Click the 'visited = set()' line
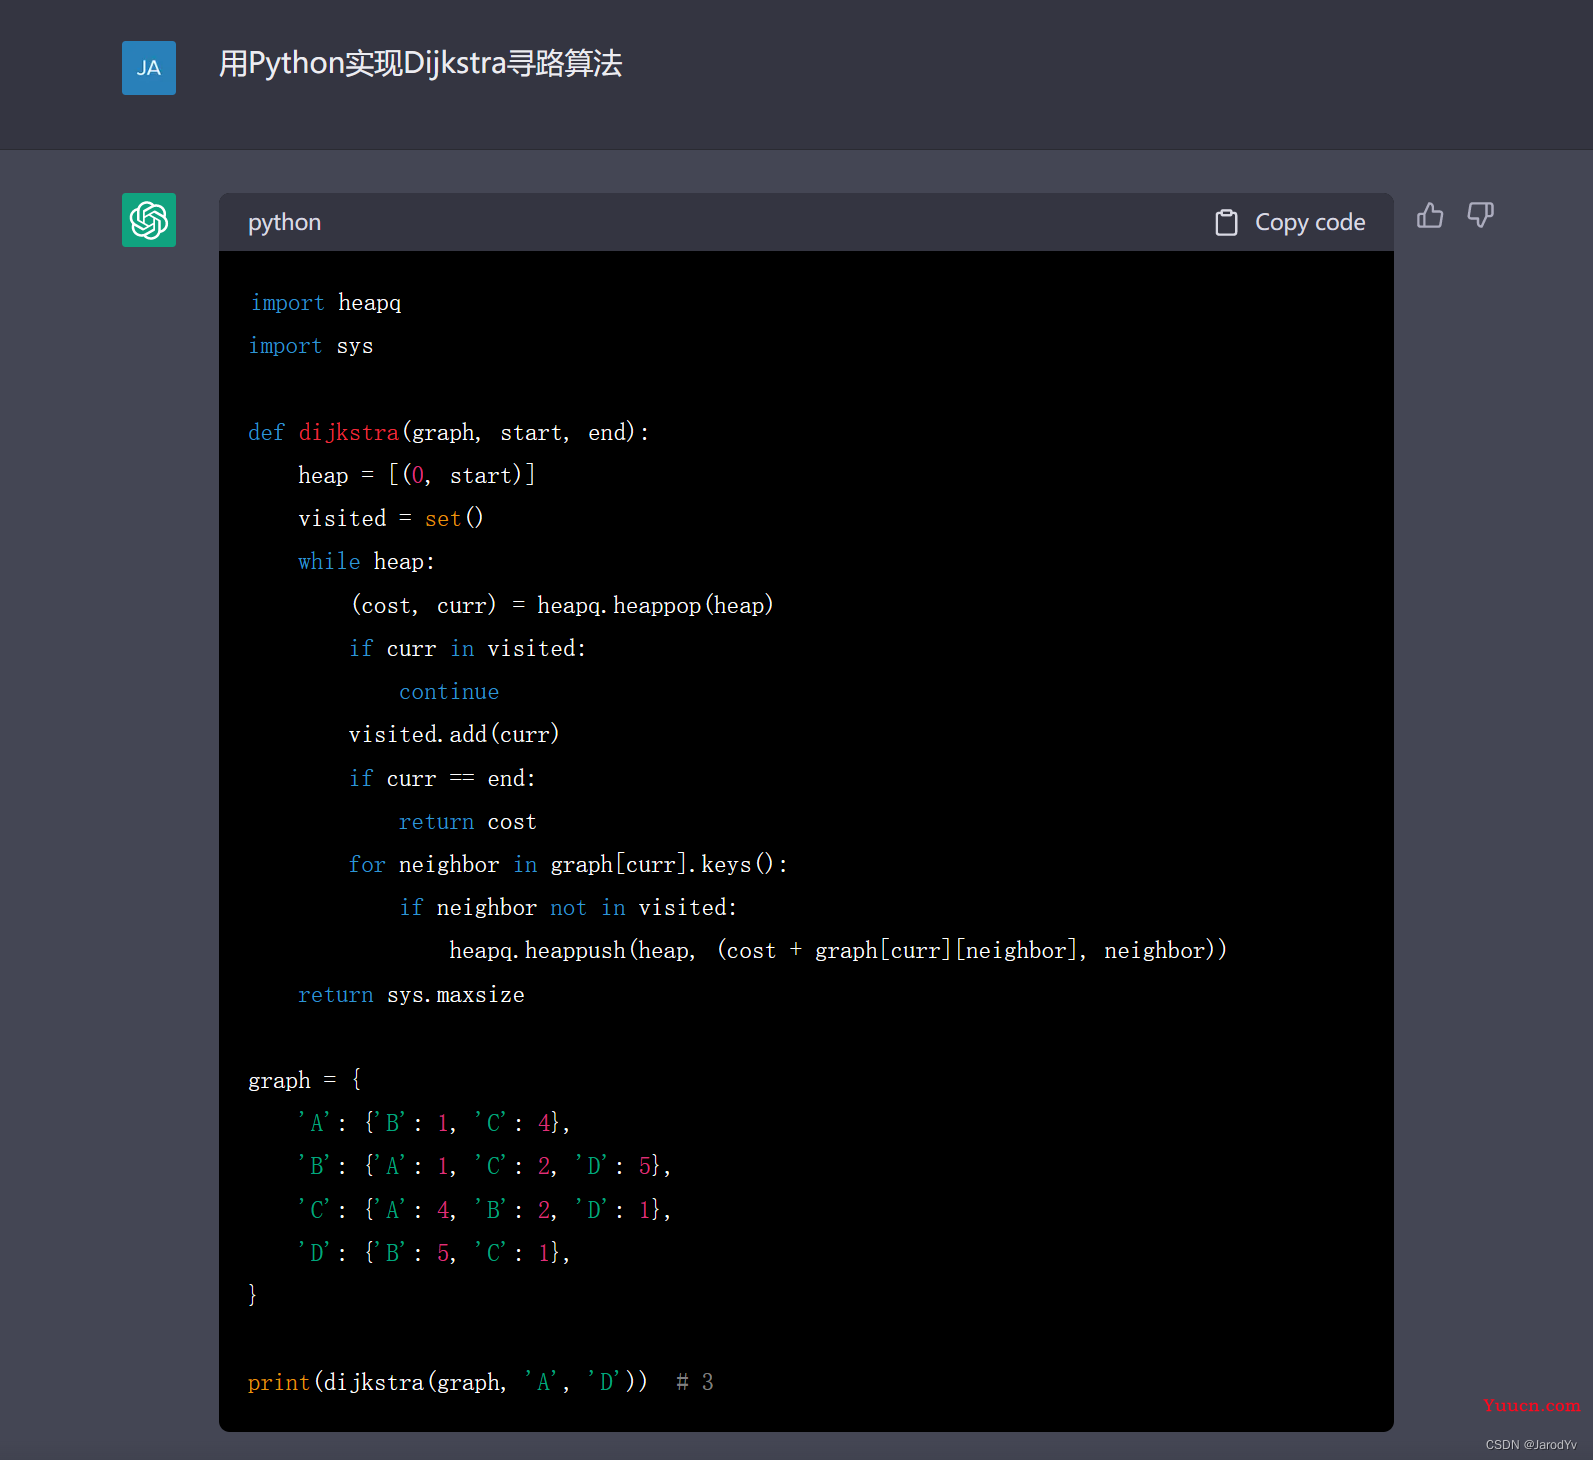This screenshot has height=1460, width=1593. [x=391, y=518]
